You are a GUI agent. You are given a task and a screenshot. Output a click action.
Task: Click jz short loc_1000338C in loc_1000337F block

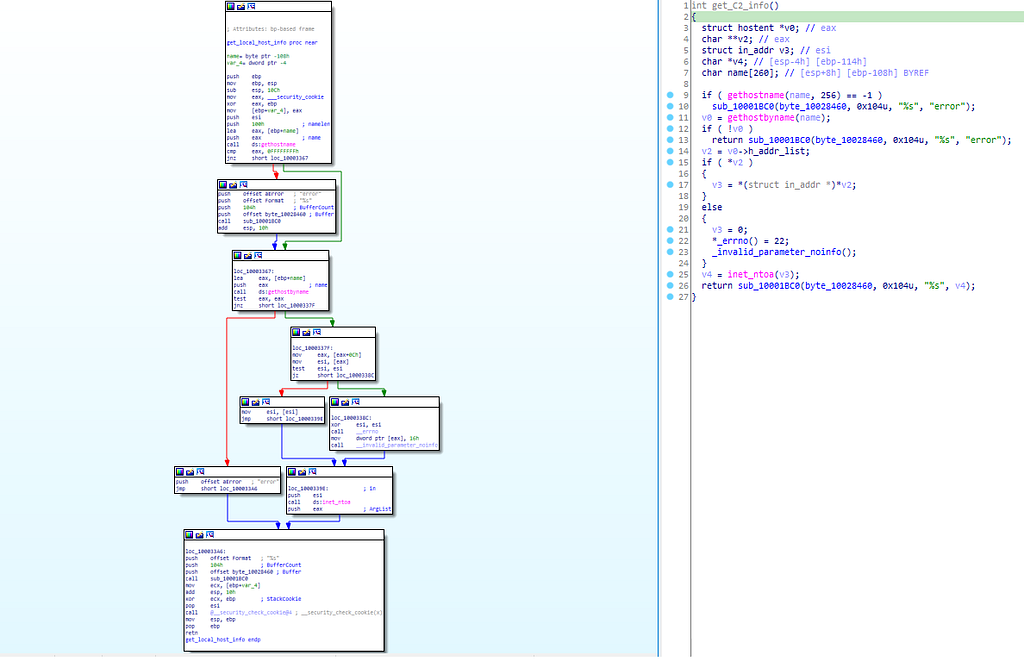(334, 375)
